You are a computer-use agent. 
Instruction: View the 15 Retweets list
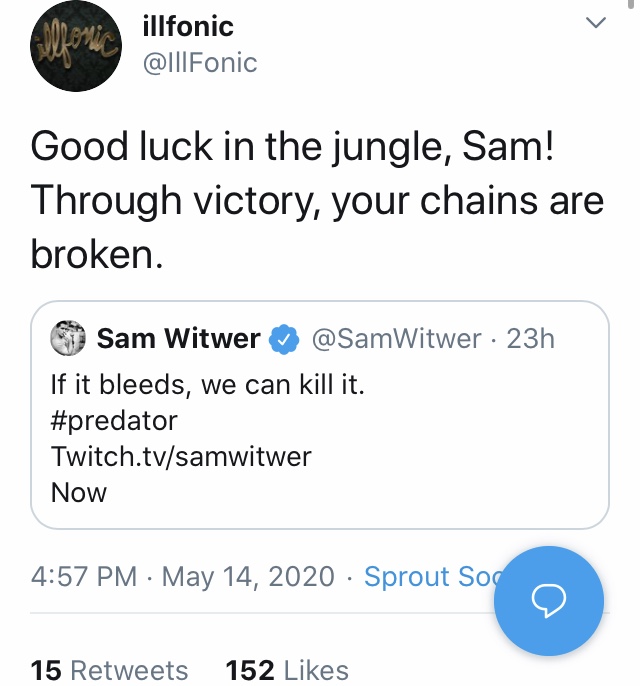tap(109, 669)
